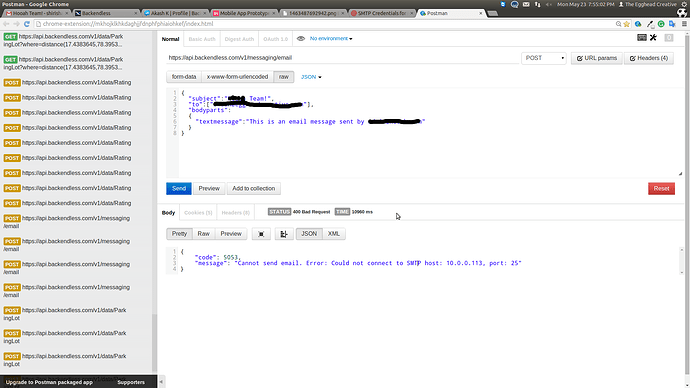Click the Google Translate extension icon
Screen dimensions: 690x388
point(672,24)
